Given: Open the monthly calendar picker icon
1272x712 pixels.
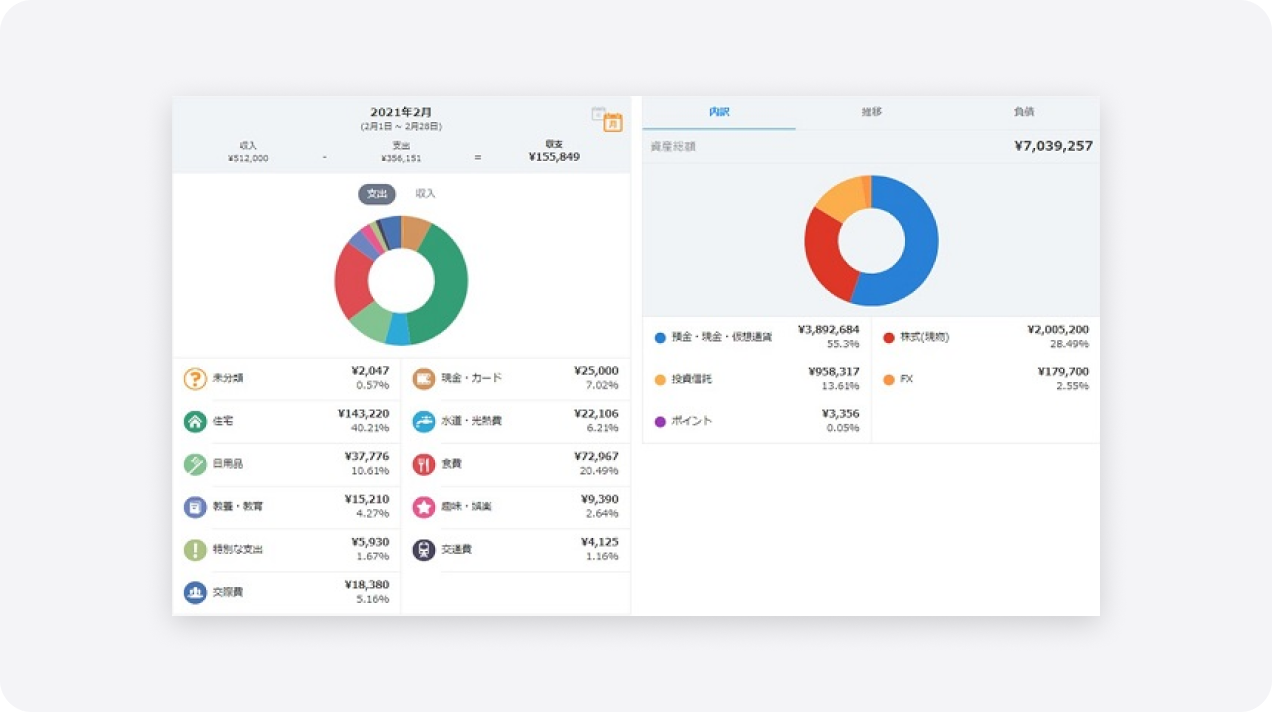Looking at the screenshot, I should tap(612, 122).
